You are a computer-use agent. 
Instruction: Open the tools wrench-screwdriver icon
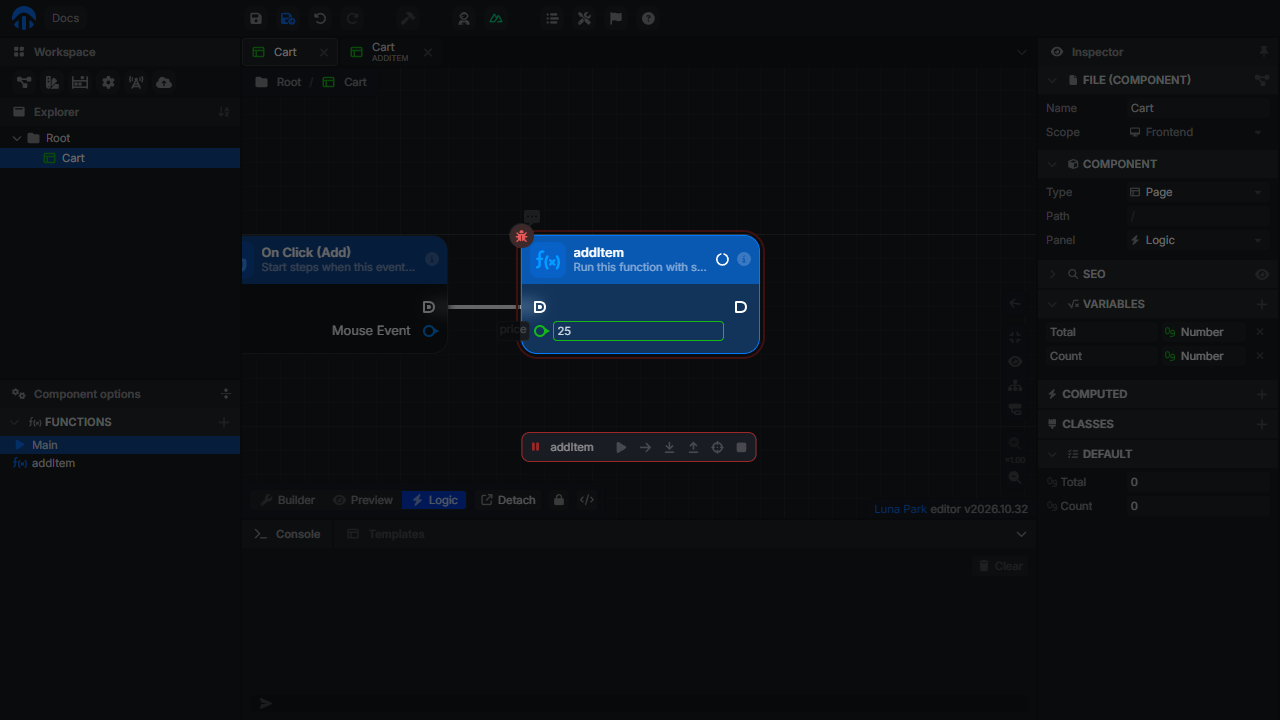584,18
